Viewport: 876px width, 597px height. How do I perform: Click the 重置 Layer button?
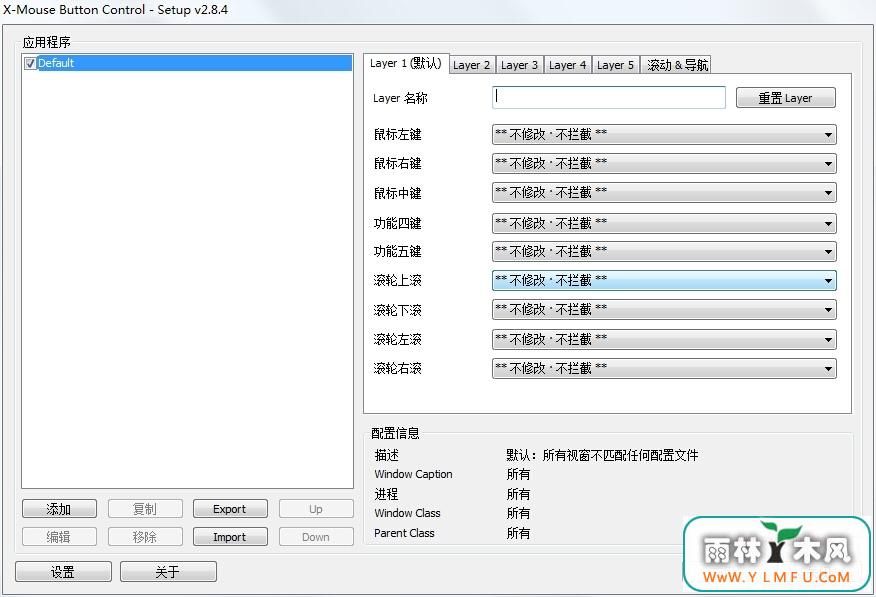(785, 98)
